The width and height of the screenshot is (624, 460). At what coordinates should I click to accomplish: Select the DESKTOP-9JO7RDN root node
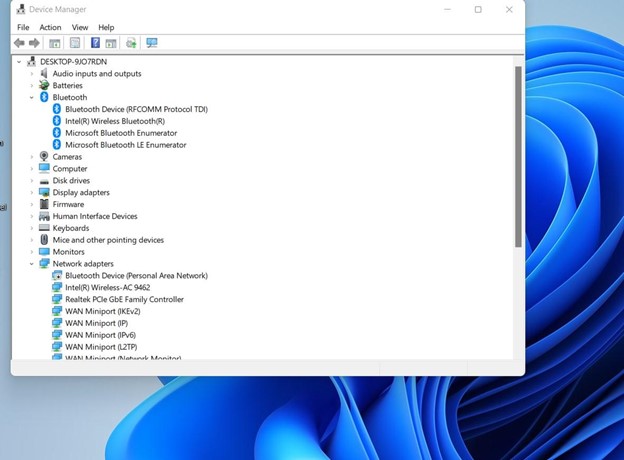[72, 61]
